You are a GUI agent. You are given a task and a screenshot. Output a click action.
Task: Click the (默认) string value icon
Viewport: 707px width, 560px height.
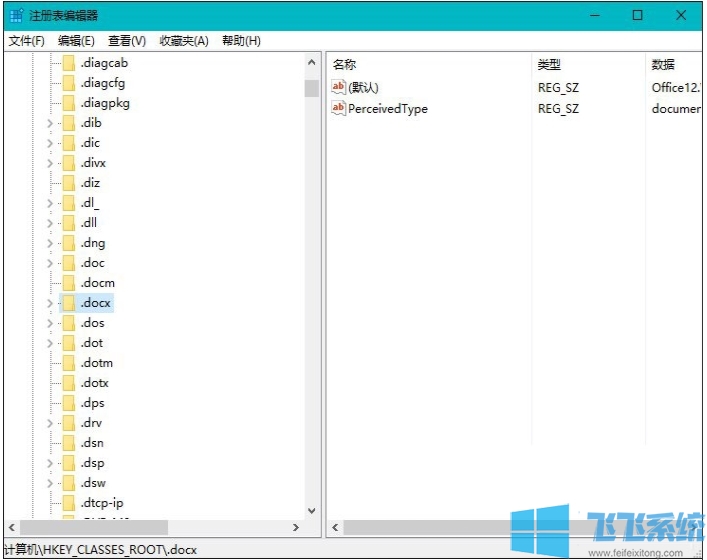339,88
